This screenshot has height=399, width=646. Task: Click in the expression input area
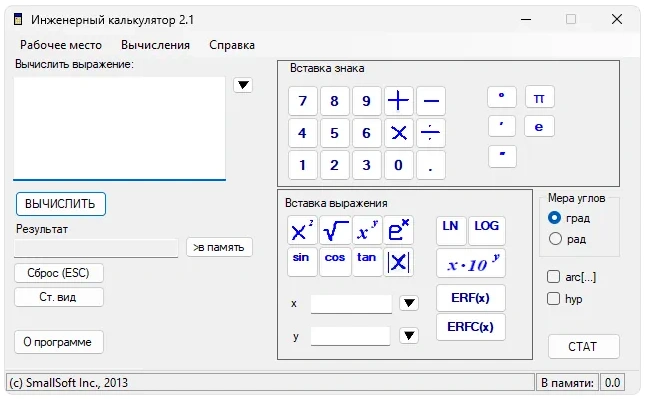click(119, 128)
